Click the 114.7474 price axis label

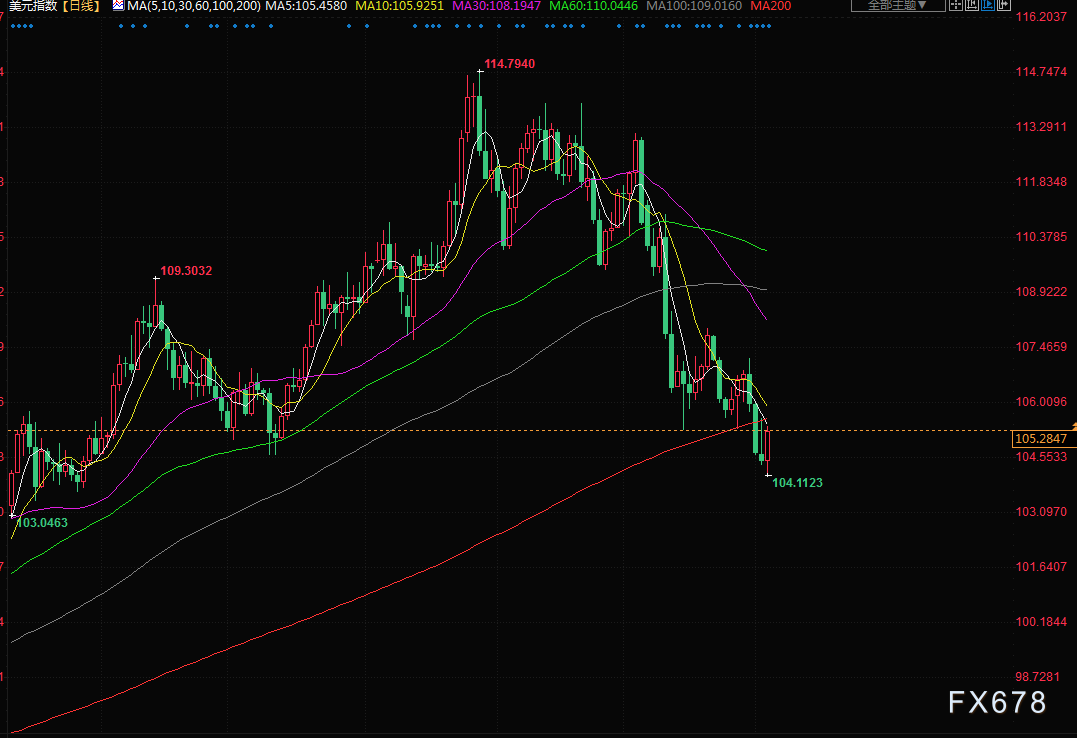pyautogui.click(x=1041, y=71)
